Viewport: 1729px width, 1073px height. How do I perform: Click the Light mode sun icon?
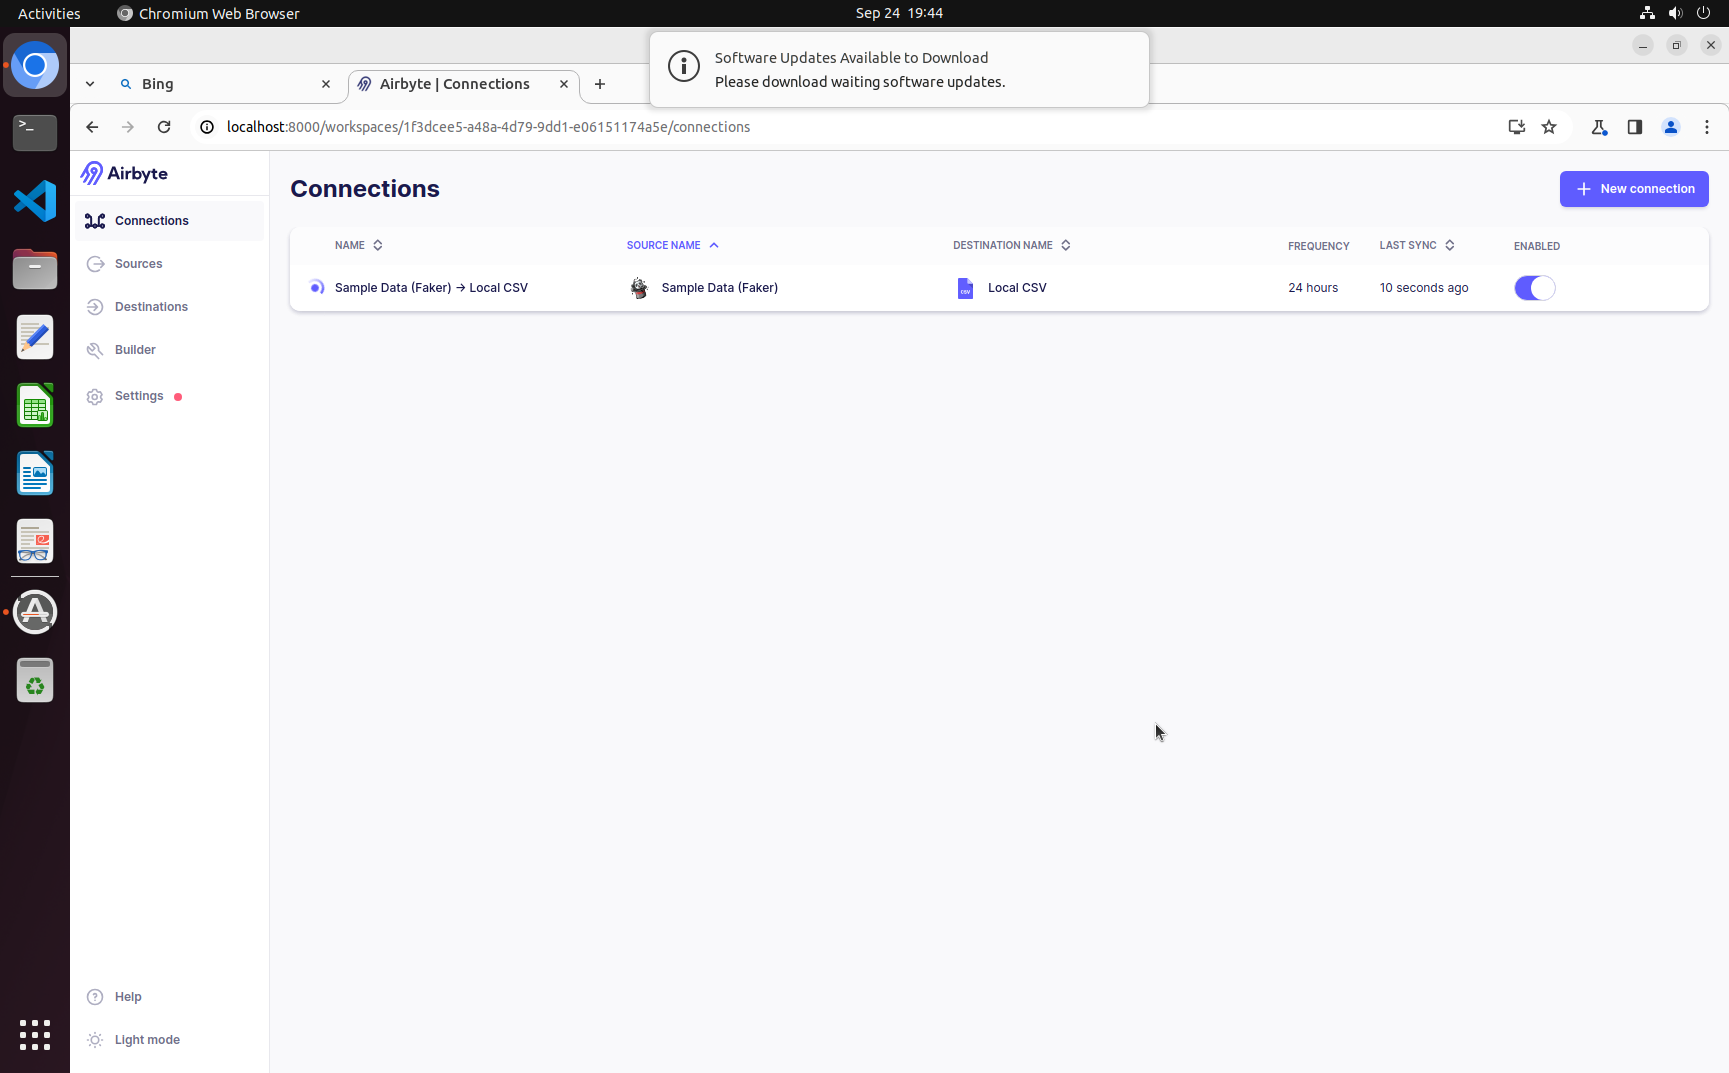pyautogui.click(x=95, y=1040)
